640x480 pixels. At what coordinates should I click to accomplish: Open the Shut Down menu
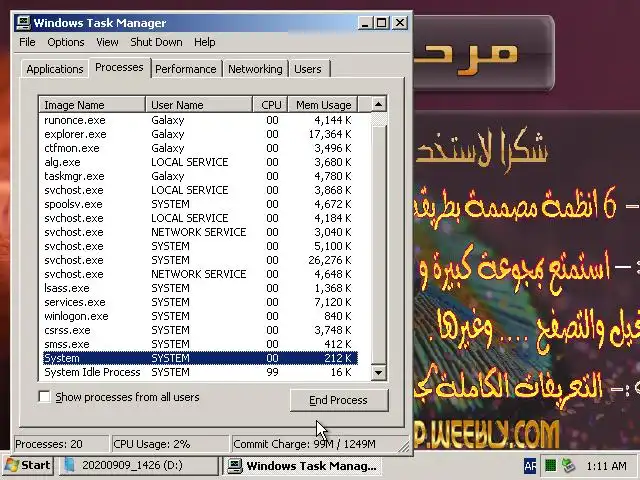pyautogui.click(x=156, y=42)
